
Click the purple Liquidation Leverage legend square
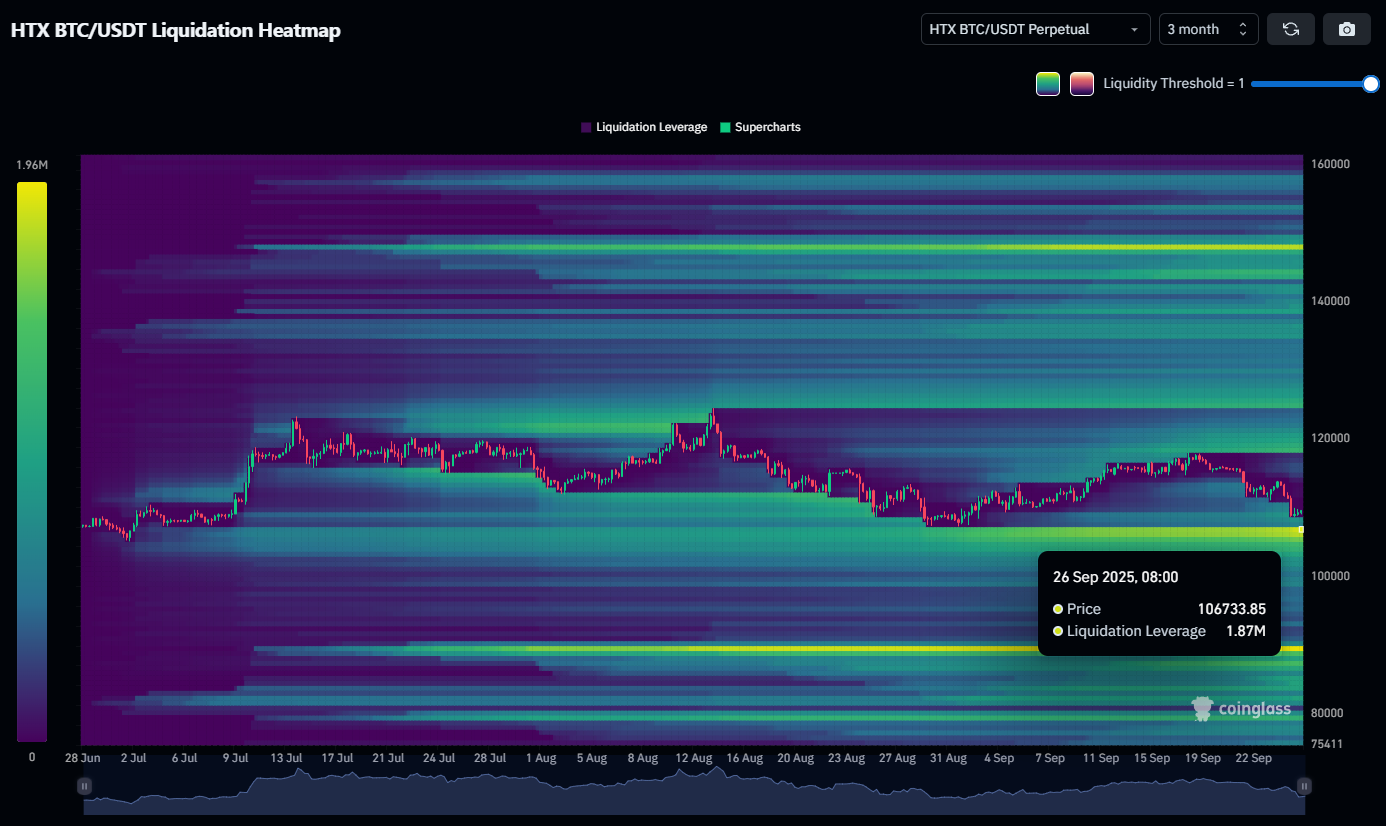[586, 127]
